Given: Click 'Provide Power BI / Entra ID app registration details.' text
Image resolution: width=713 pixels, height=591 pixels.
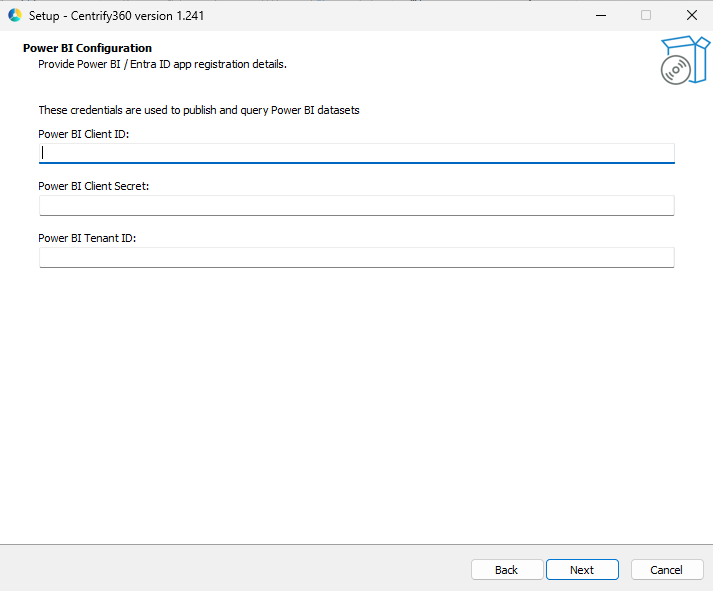Looking at the screenshot, I should pos(162,64).
